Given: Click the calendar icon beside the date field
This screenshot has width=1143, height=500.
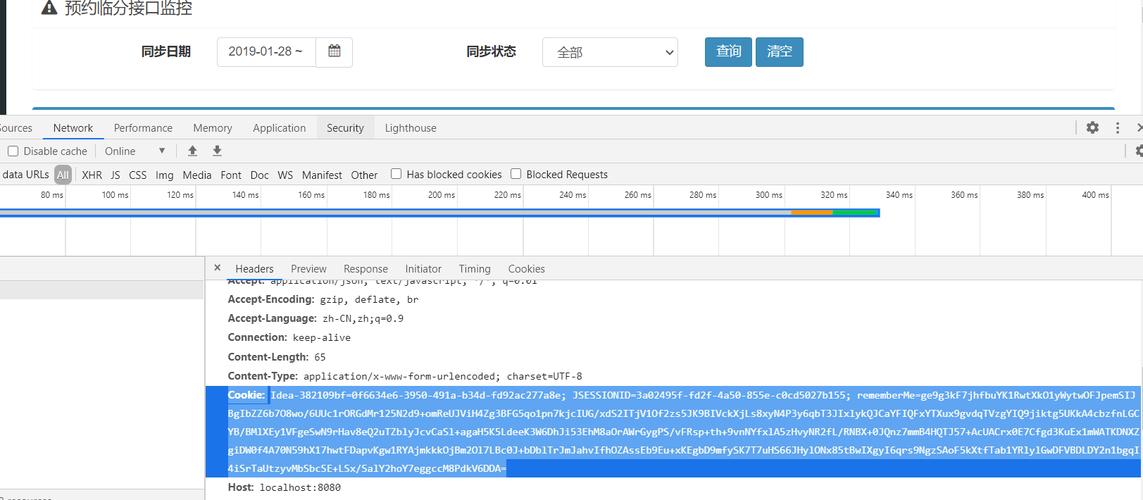Looking at the screenshot, I should coord(335,52).
